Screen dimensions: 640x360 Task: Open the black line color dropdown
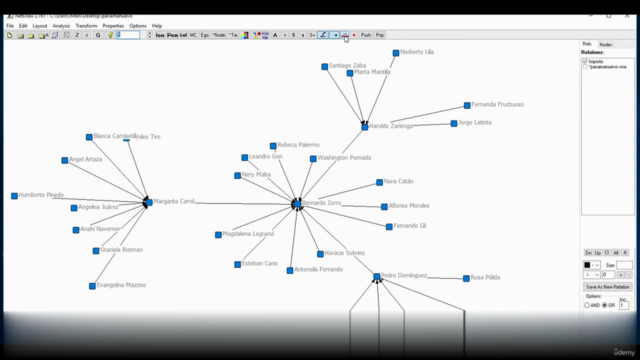pos(591,265)
